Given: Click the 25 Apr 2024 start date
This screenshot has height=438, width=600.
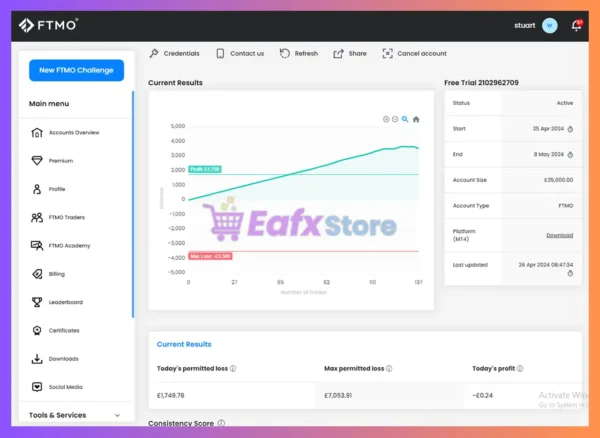Looking at the screenshot, I should click(548, 129).
